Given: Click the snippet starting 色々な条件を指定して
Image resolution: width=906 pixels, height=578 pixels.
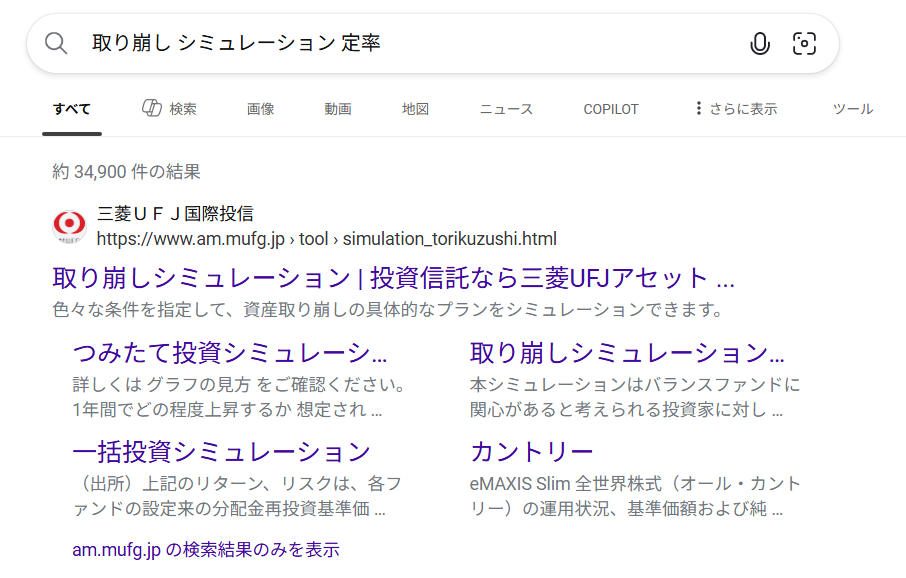Looking at the screenshot, I should [388, 310].
